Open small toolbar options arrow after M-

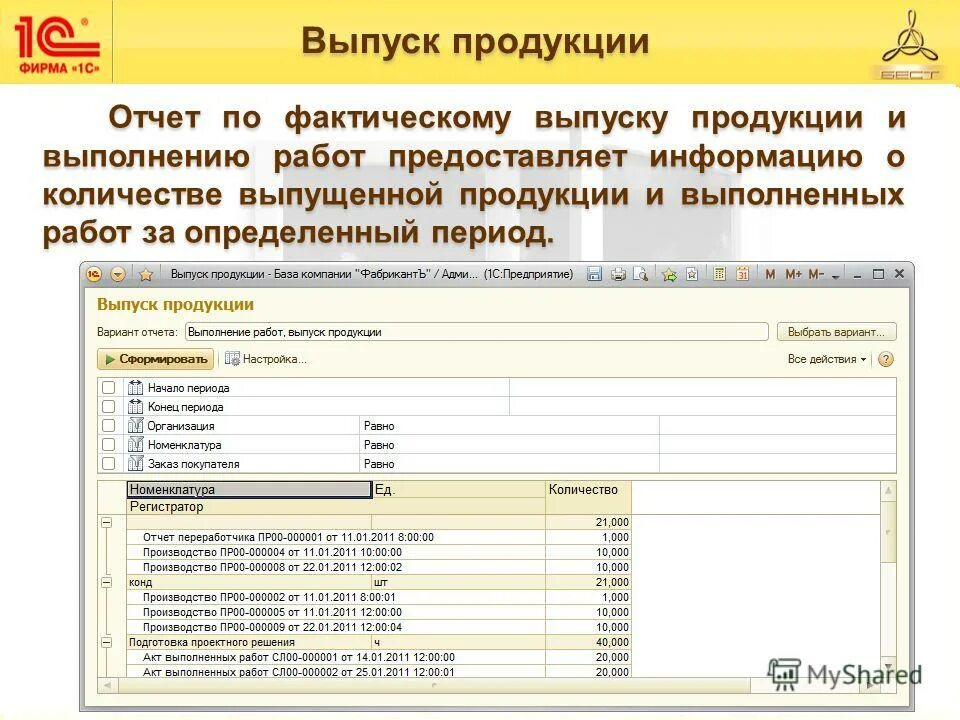click(x=836, y=276)
